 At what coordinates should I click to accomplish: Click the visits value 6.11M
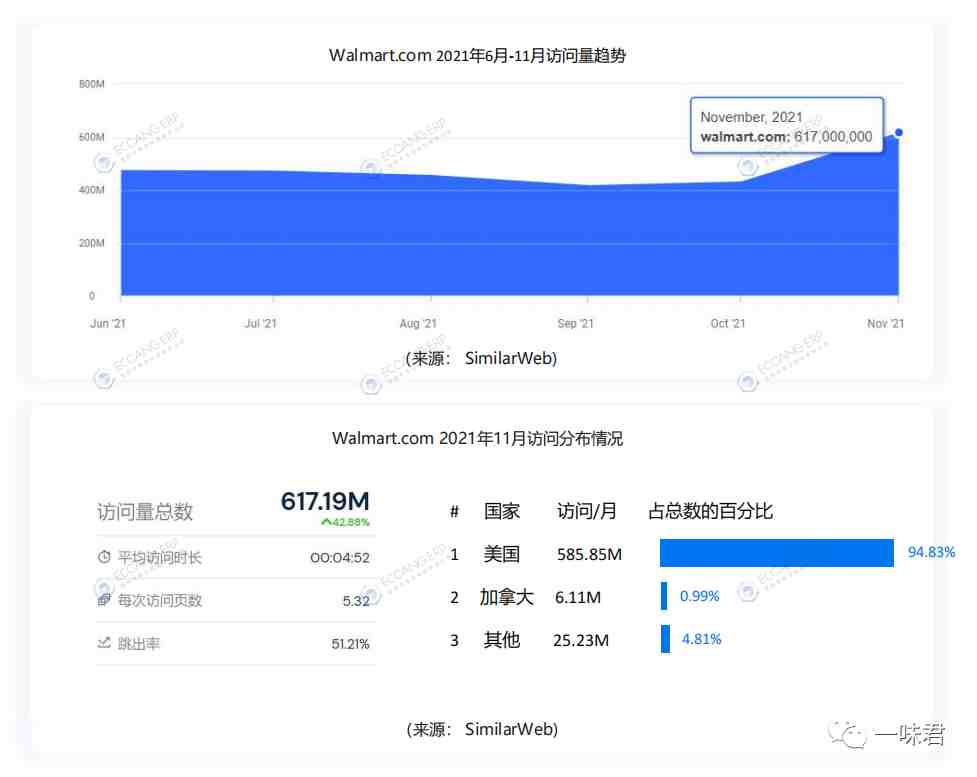tap(578, 598)
